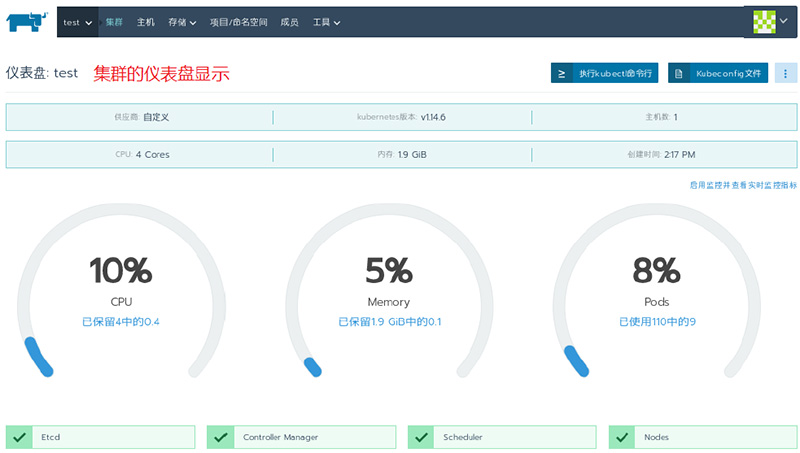The width and height of the screenshot is (800, 453).
Task: Open the user avatar menu
Action: [x=764, y=22]
